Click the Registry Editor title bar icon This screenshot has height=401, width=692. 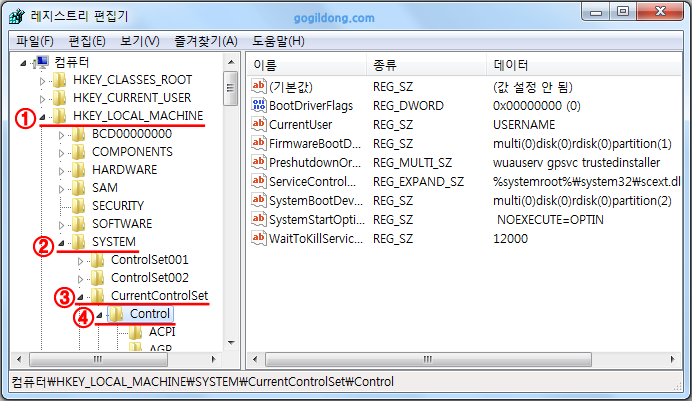point(17,17)
